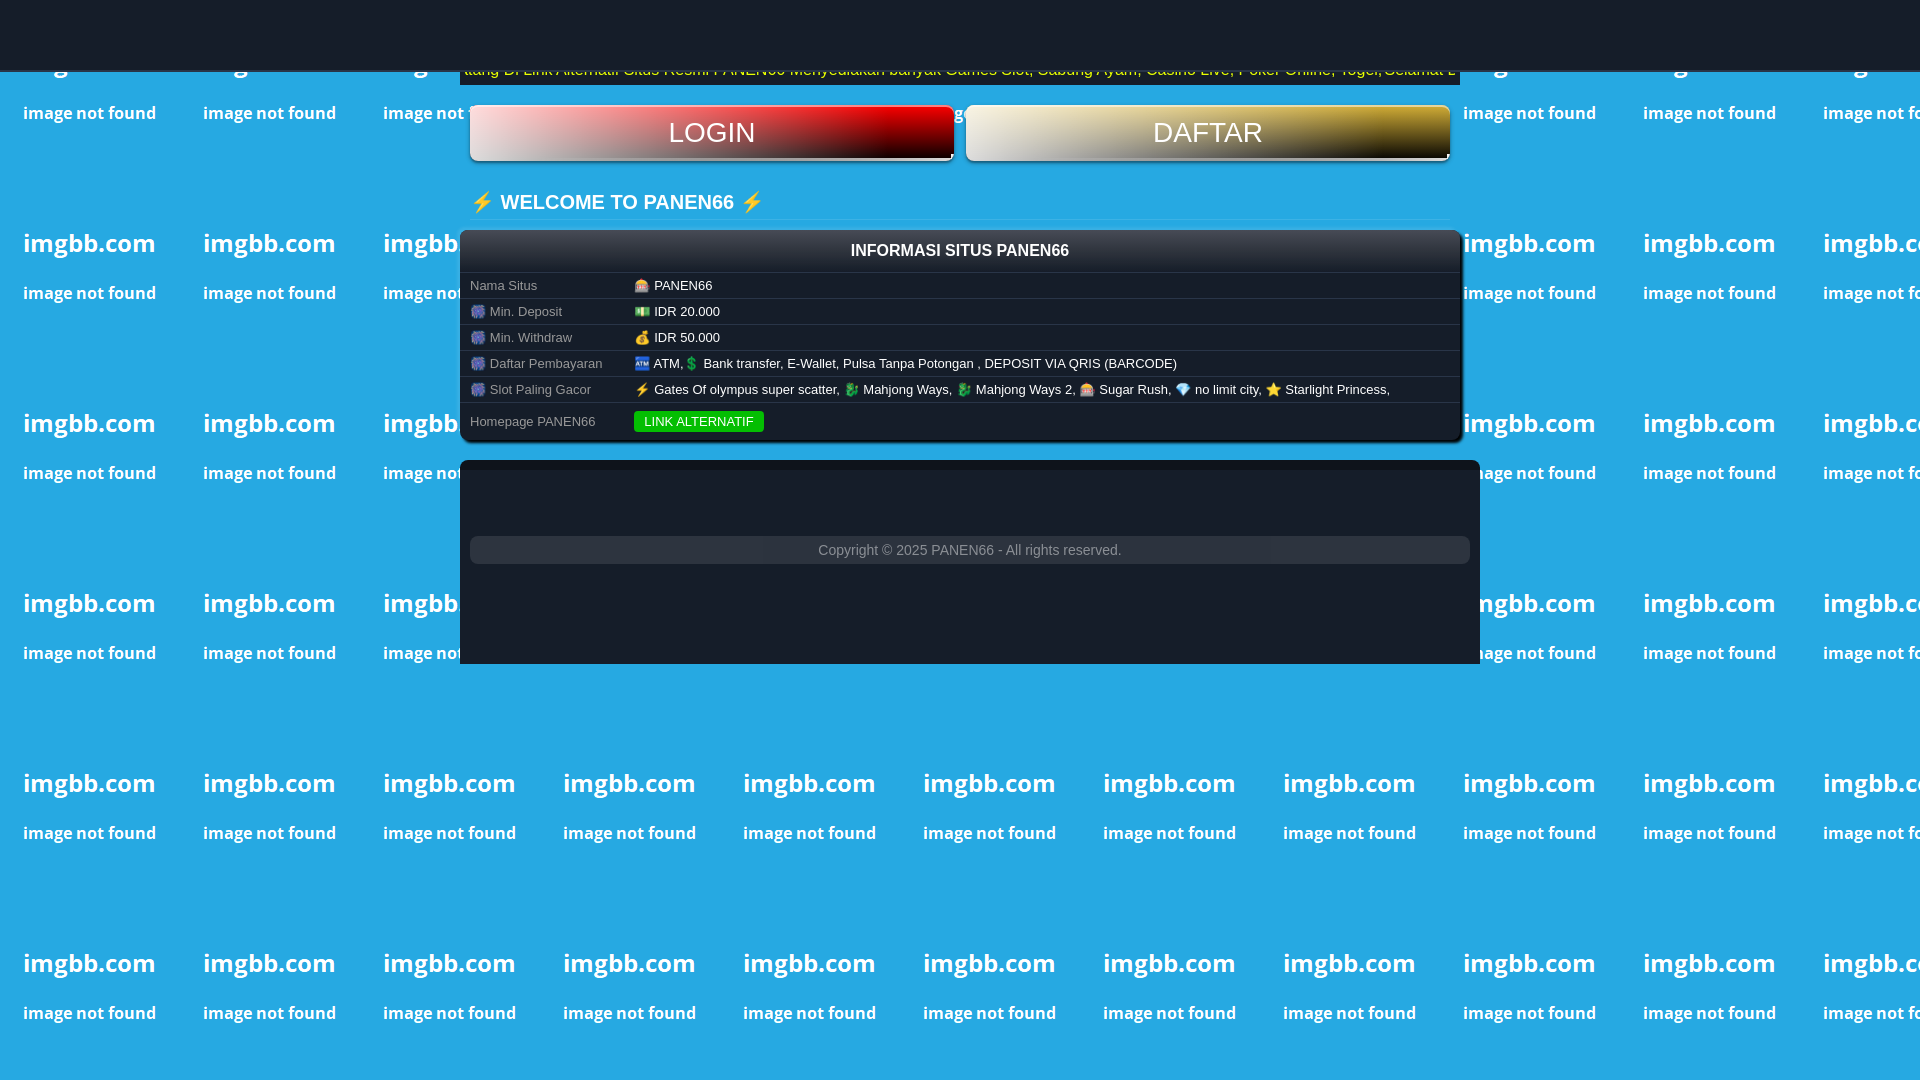
Task: Click the red LOGIN button
Action: click(711, 133)
